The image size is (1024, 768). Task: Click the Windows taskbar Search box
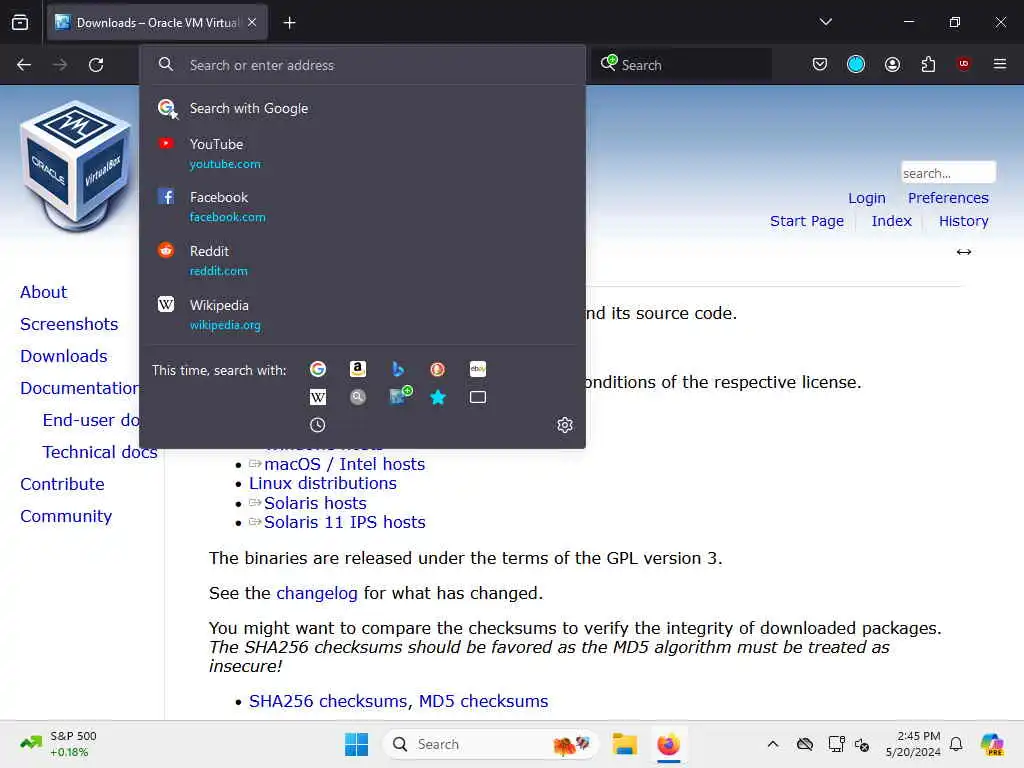(490, 744)
